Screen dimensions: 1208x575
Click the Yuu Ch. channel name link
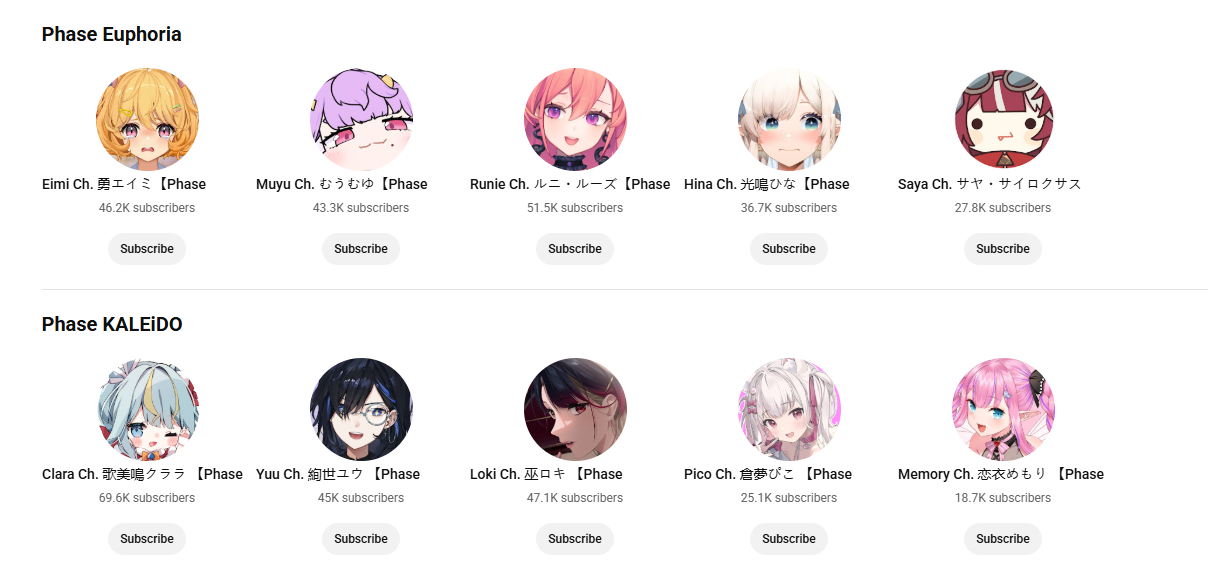point(338,474)
